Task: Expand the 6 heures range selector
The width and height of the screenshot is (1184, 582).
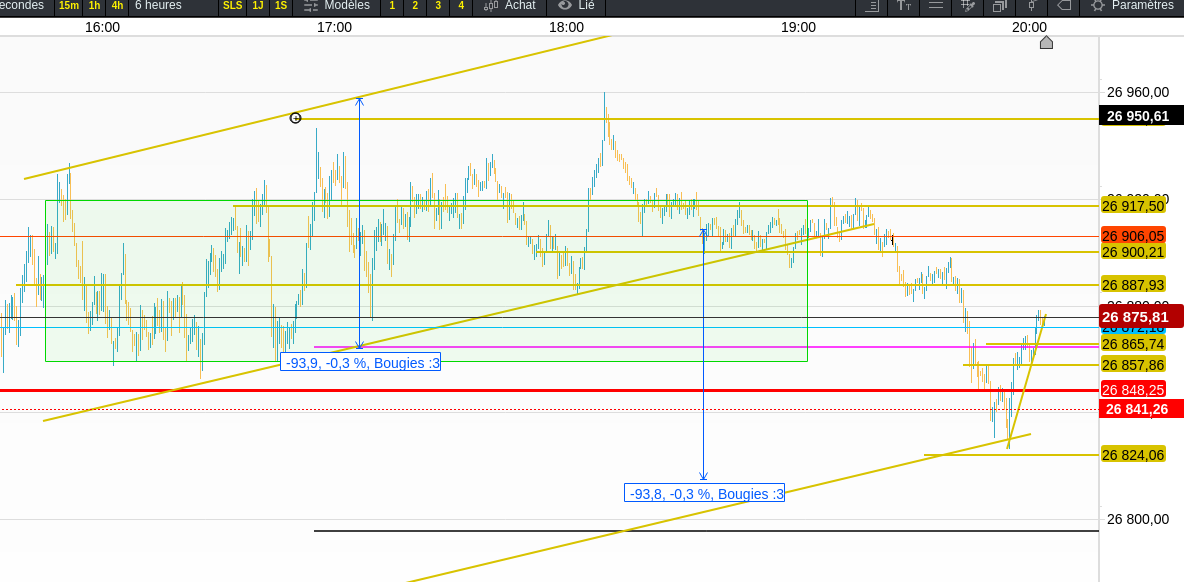Action: [158, 6]
